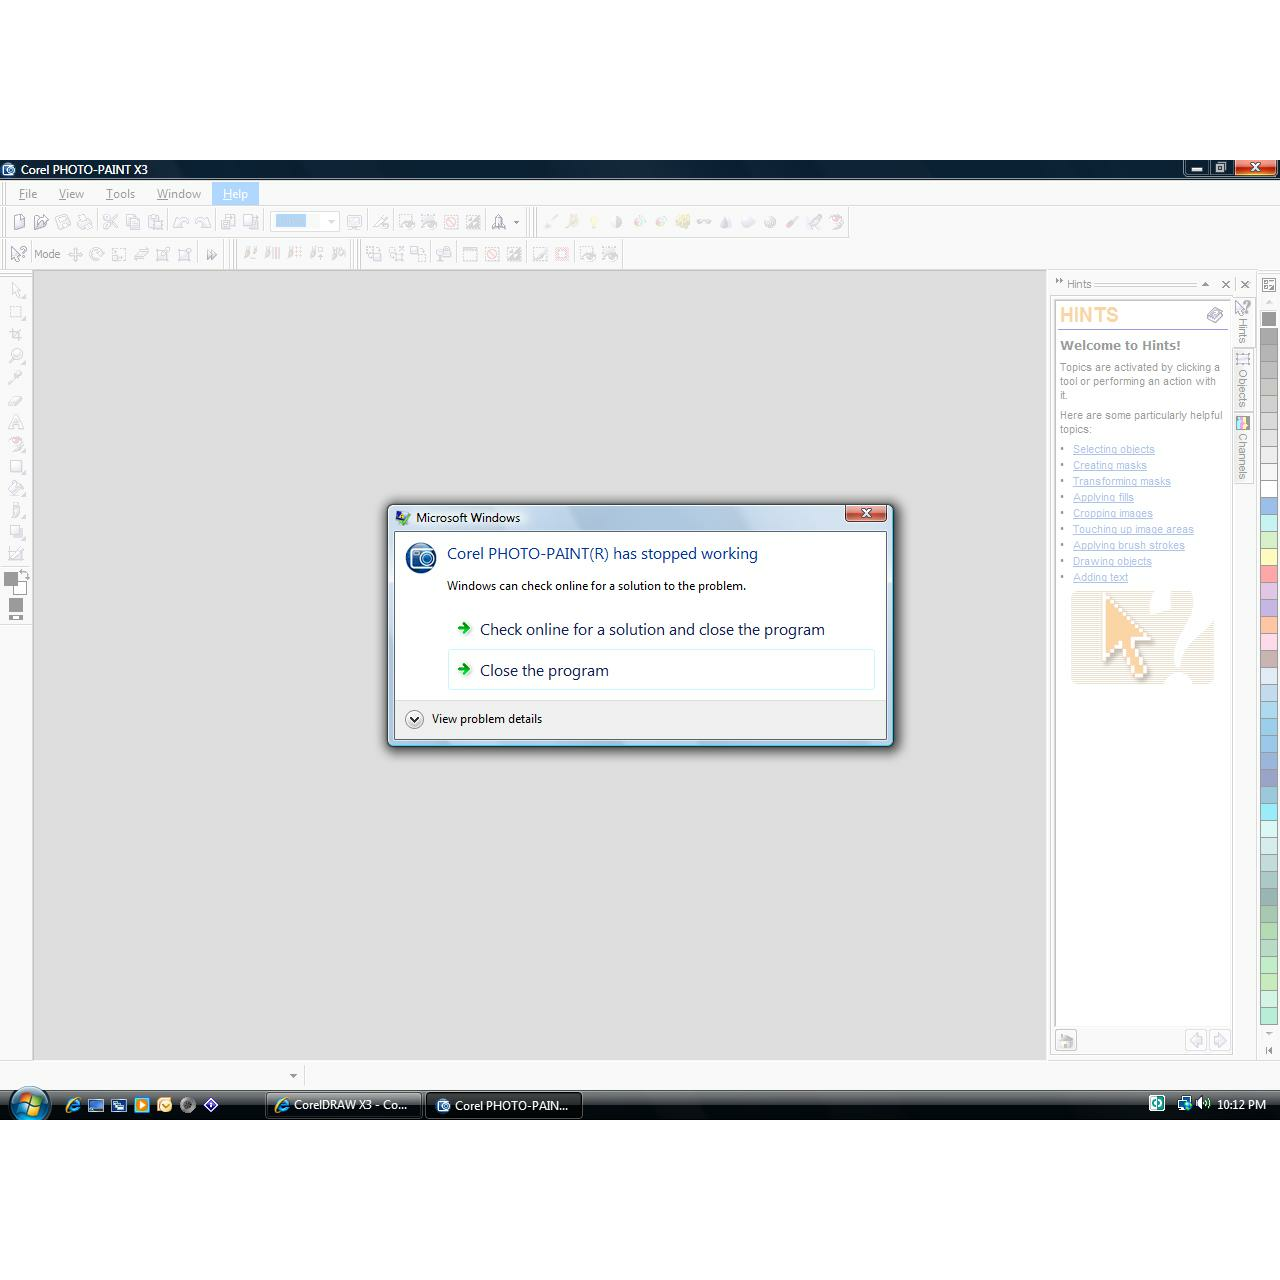The width and height of the screenshot is (1280, 1280).
Task: Open the status bar dropdown arrow
Action: pyautogui.click(x=293, y=1076)
